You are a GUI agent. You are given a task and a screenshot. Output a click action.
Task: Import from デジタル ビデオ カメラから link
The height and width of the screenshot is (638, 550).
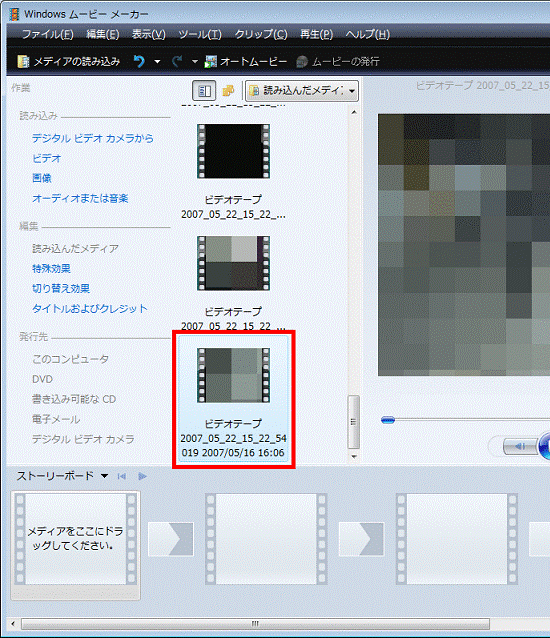click(x=93, y=138)
